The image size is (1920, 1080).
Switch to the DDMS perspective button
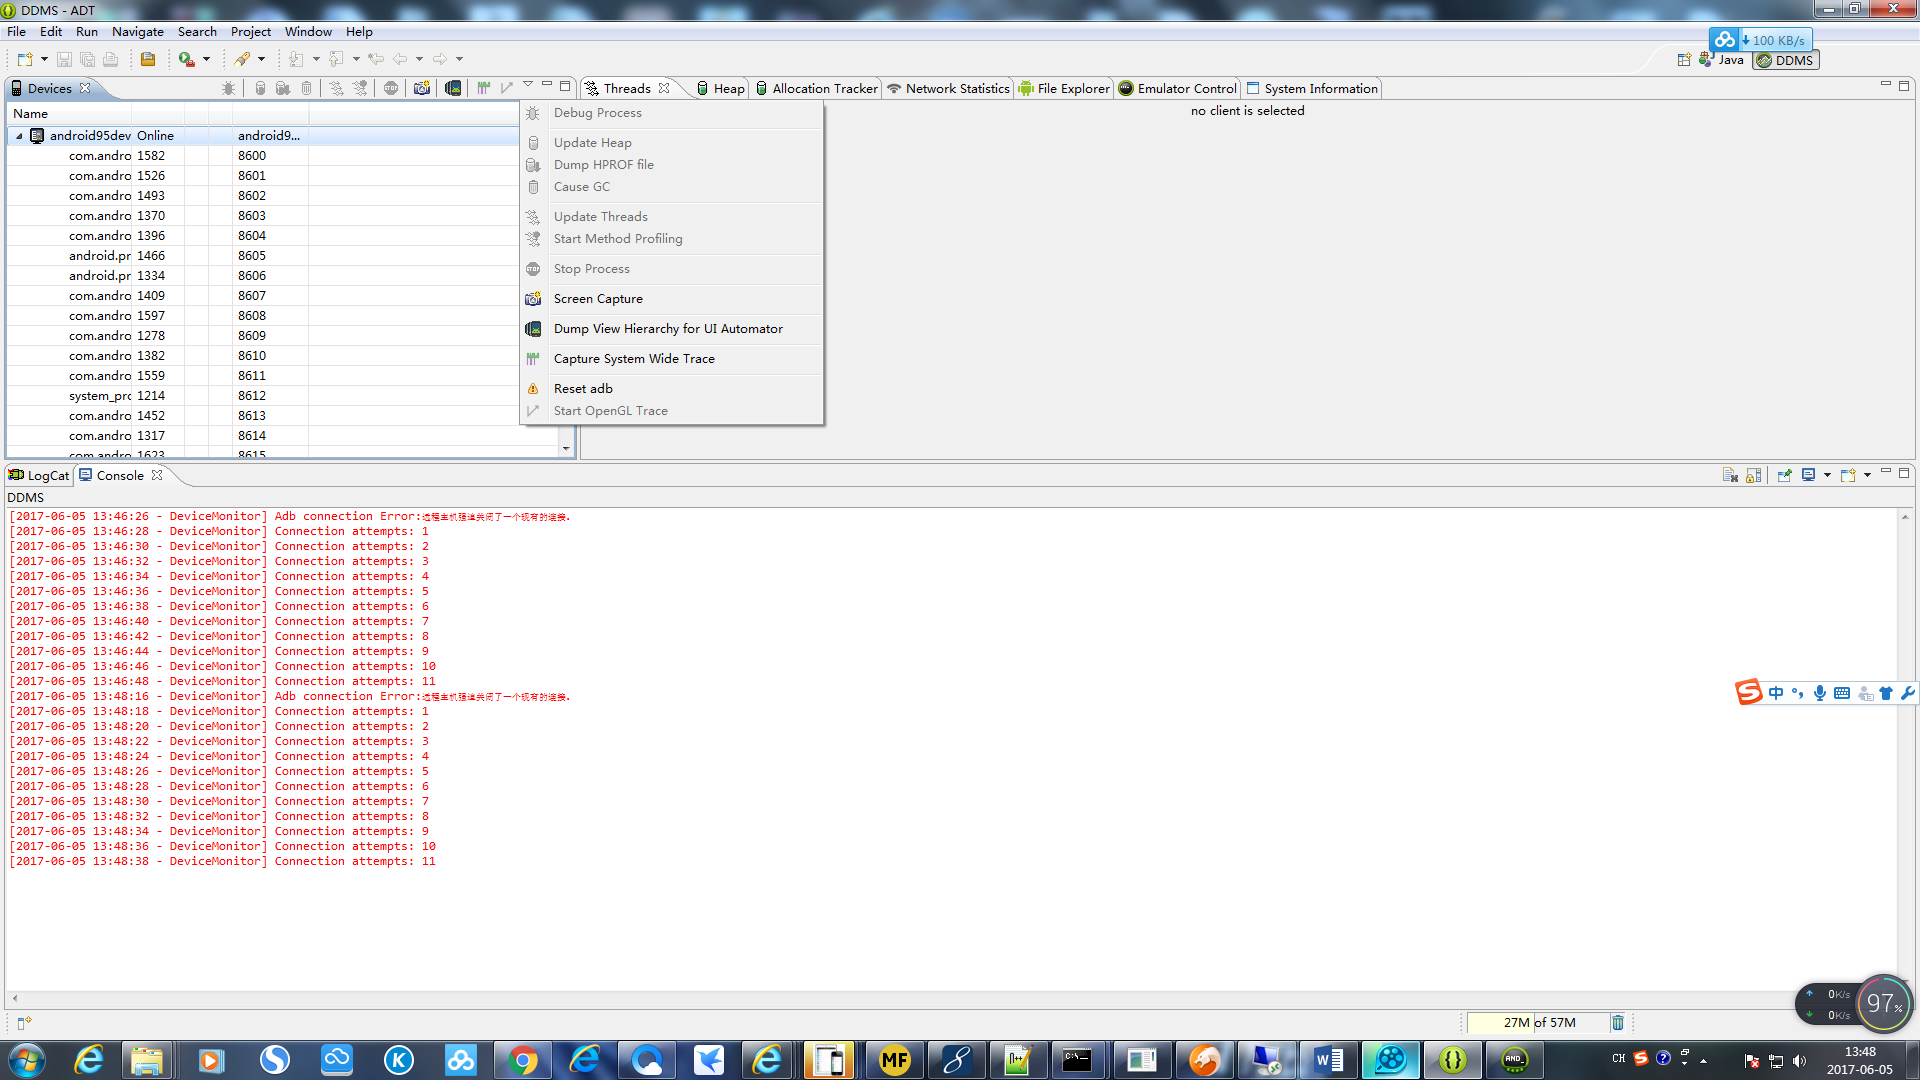[x=1785, y=61]
